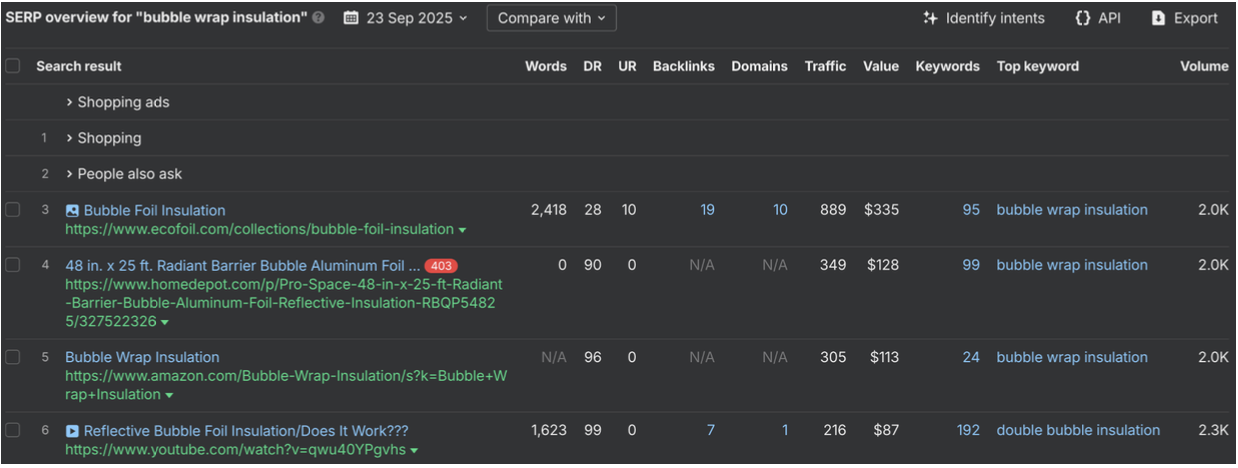
Task: Click the Export download icon
Action: coord(1158,18)
